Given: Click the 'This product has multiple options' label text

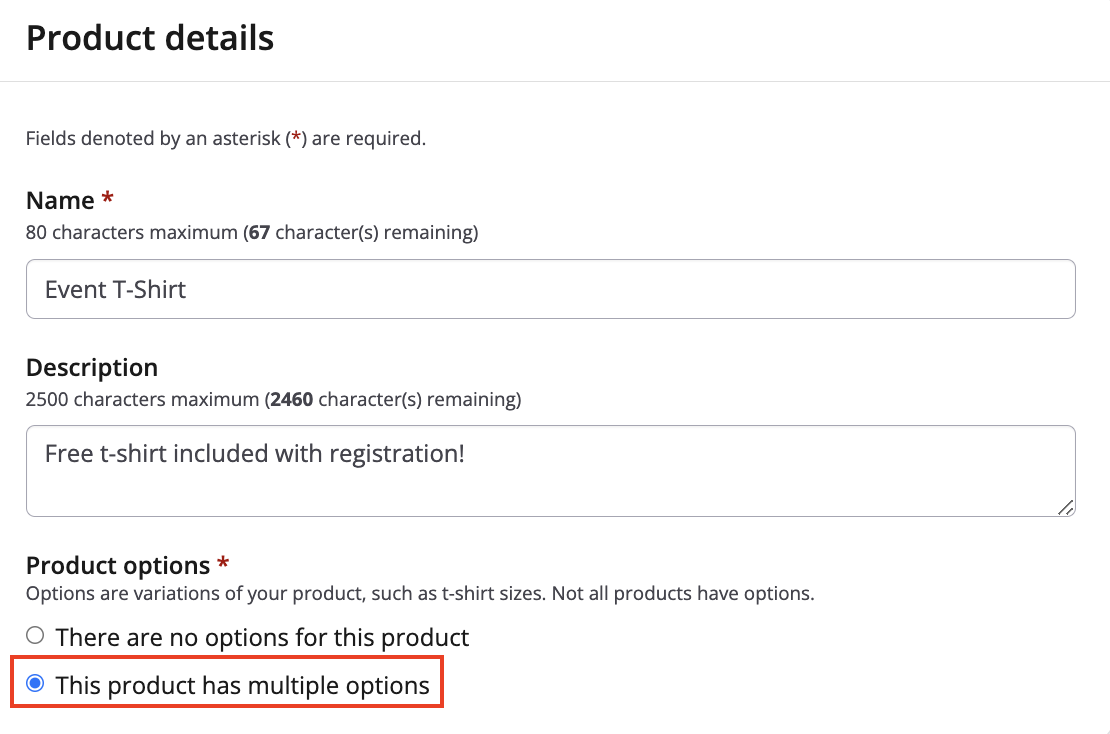Looking at the screenshot, I should [243, 686].
